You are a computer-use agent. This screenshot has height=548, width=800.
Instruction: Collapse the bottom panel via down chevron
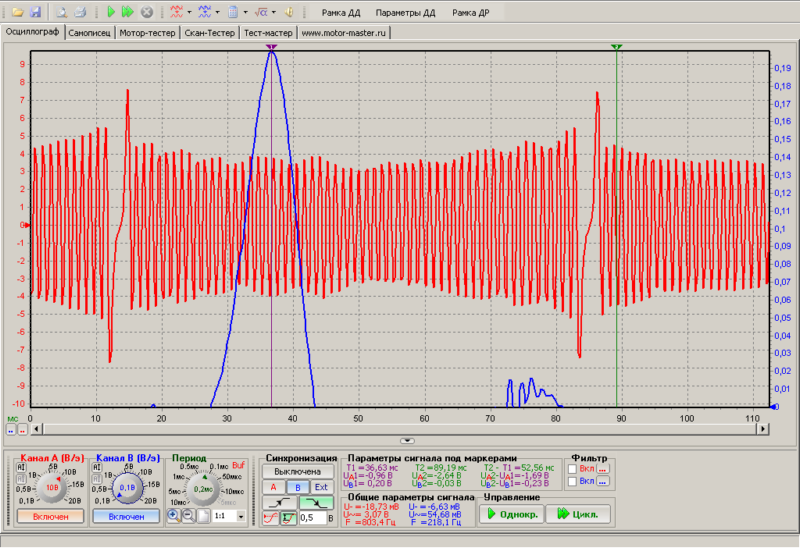coord(407,440)
